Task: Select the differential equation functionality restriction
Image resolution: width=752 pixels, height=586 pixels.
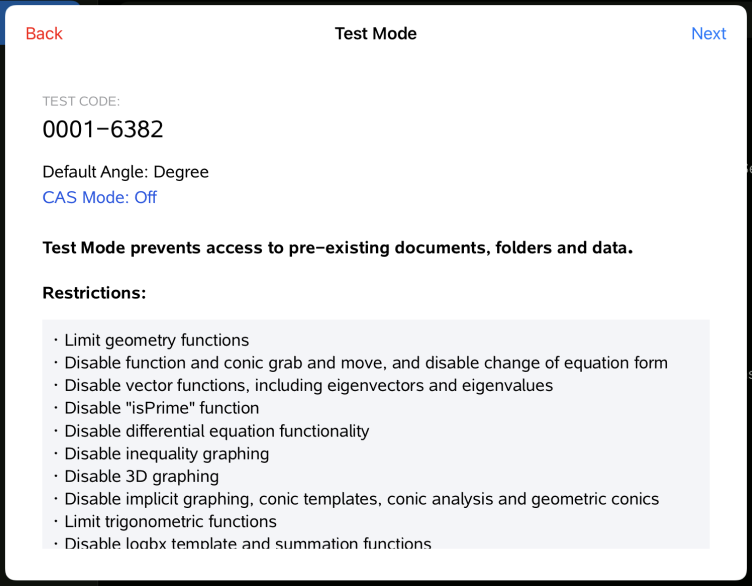Action: pos(217,431)
